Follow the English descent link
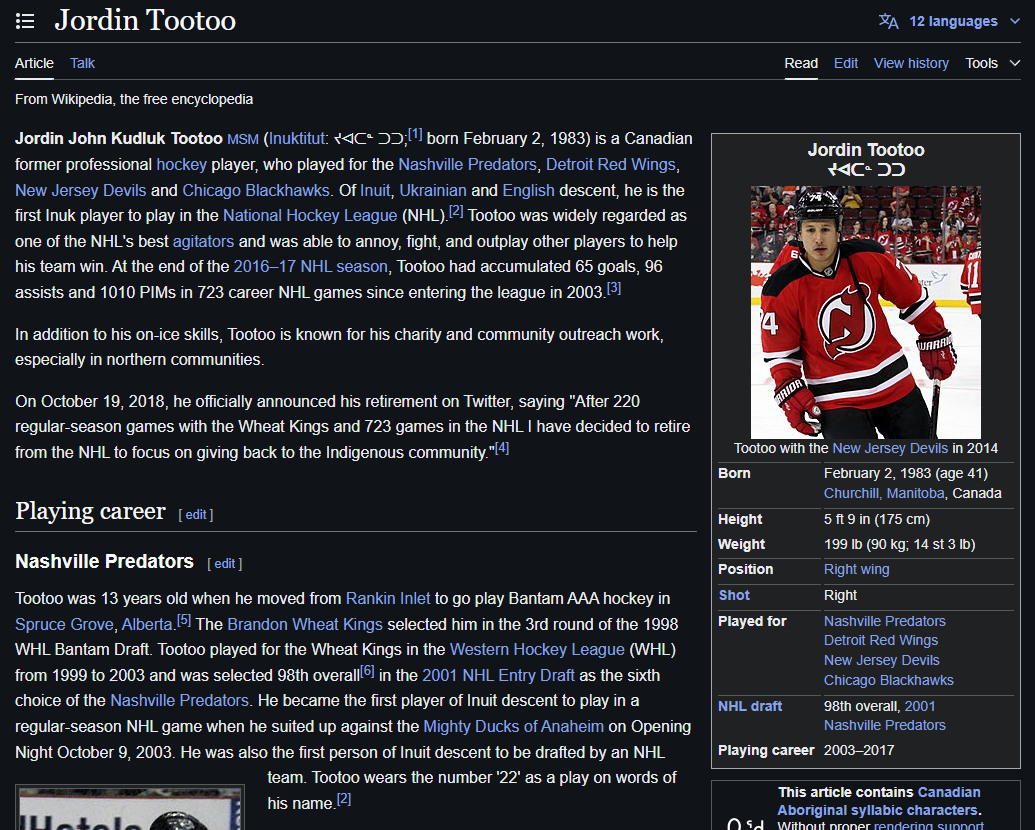The image size is (1035, 830). [528, 190]
